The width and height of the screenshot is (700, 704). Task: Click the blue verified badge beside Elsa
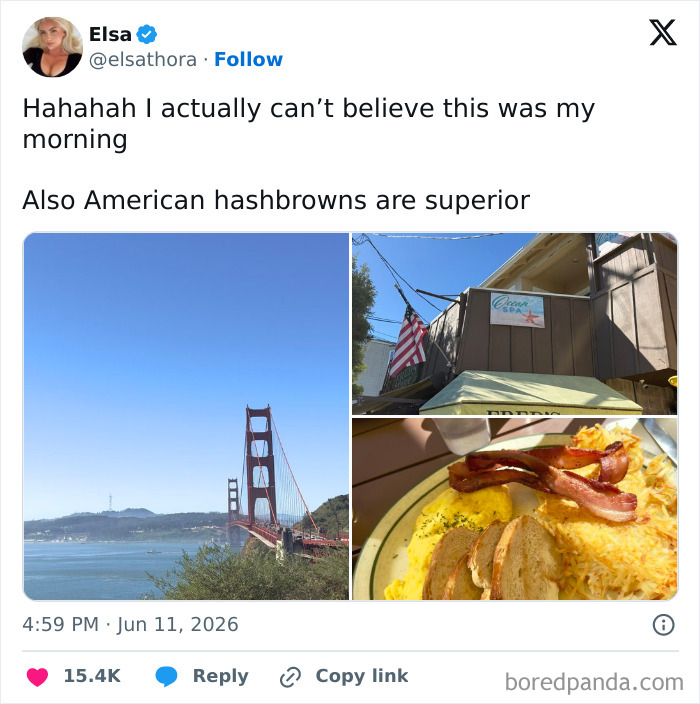point(146,34)
